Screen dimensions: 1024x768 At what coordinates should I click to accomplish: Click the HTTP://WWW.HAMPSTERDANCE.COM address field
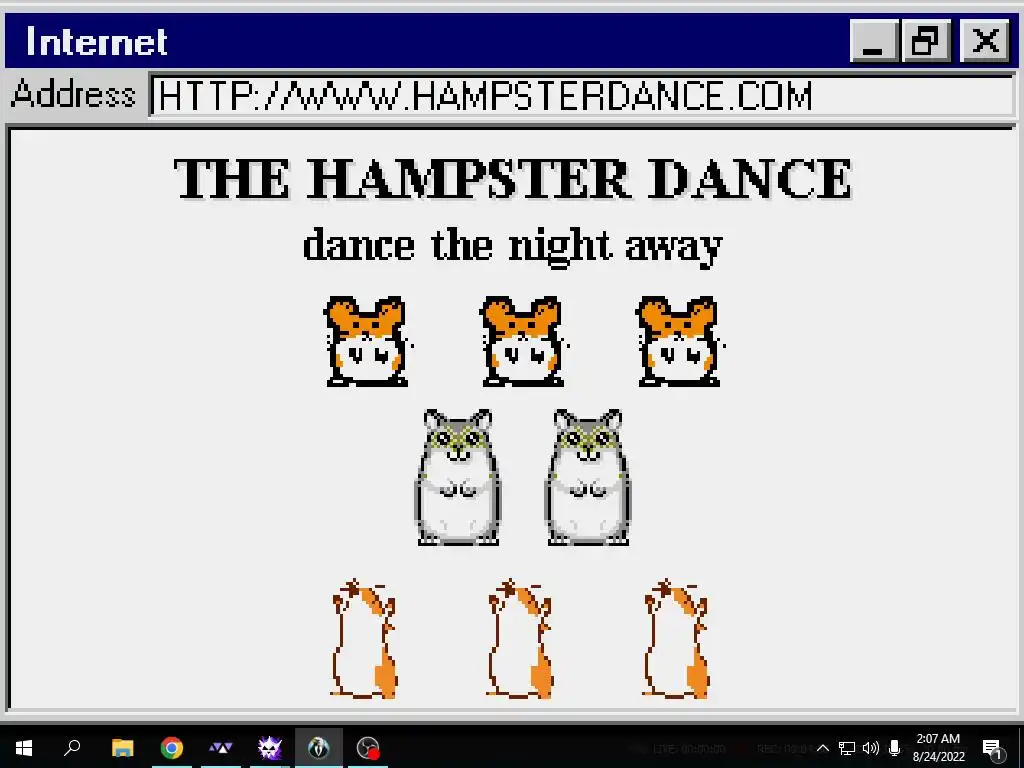(x=582, y=96)
